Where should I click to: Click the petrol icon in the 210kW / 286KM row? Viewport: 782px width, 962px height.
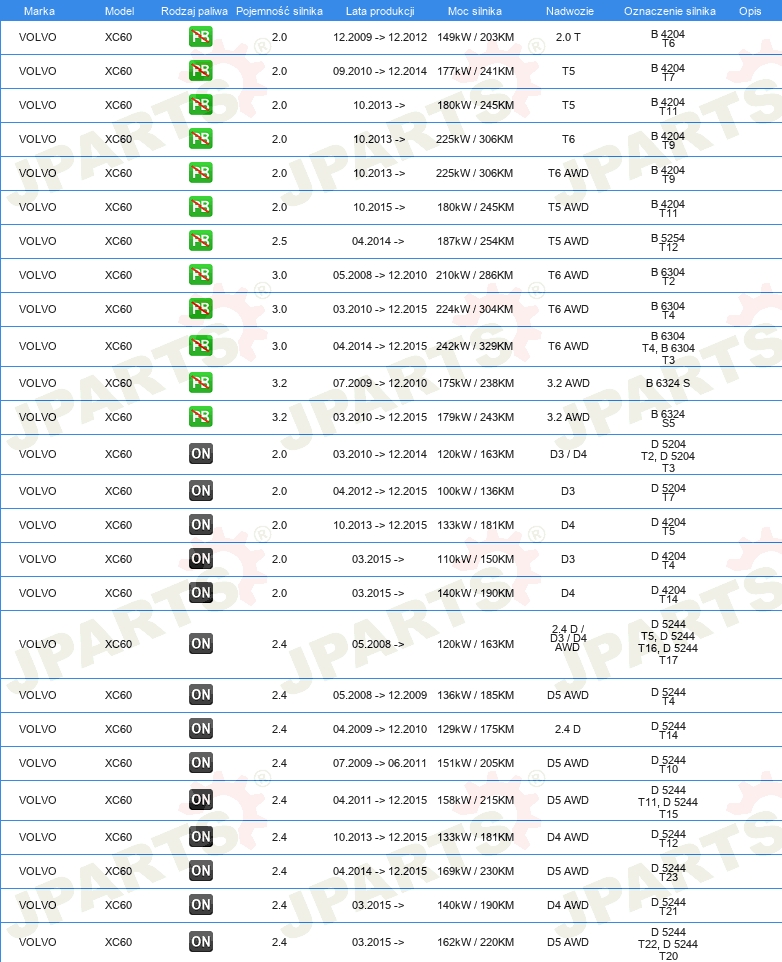pyautogui.click(x=201, y=275)
